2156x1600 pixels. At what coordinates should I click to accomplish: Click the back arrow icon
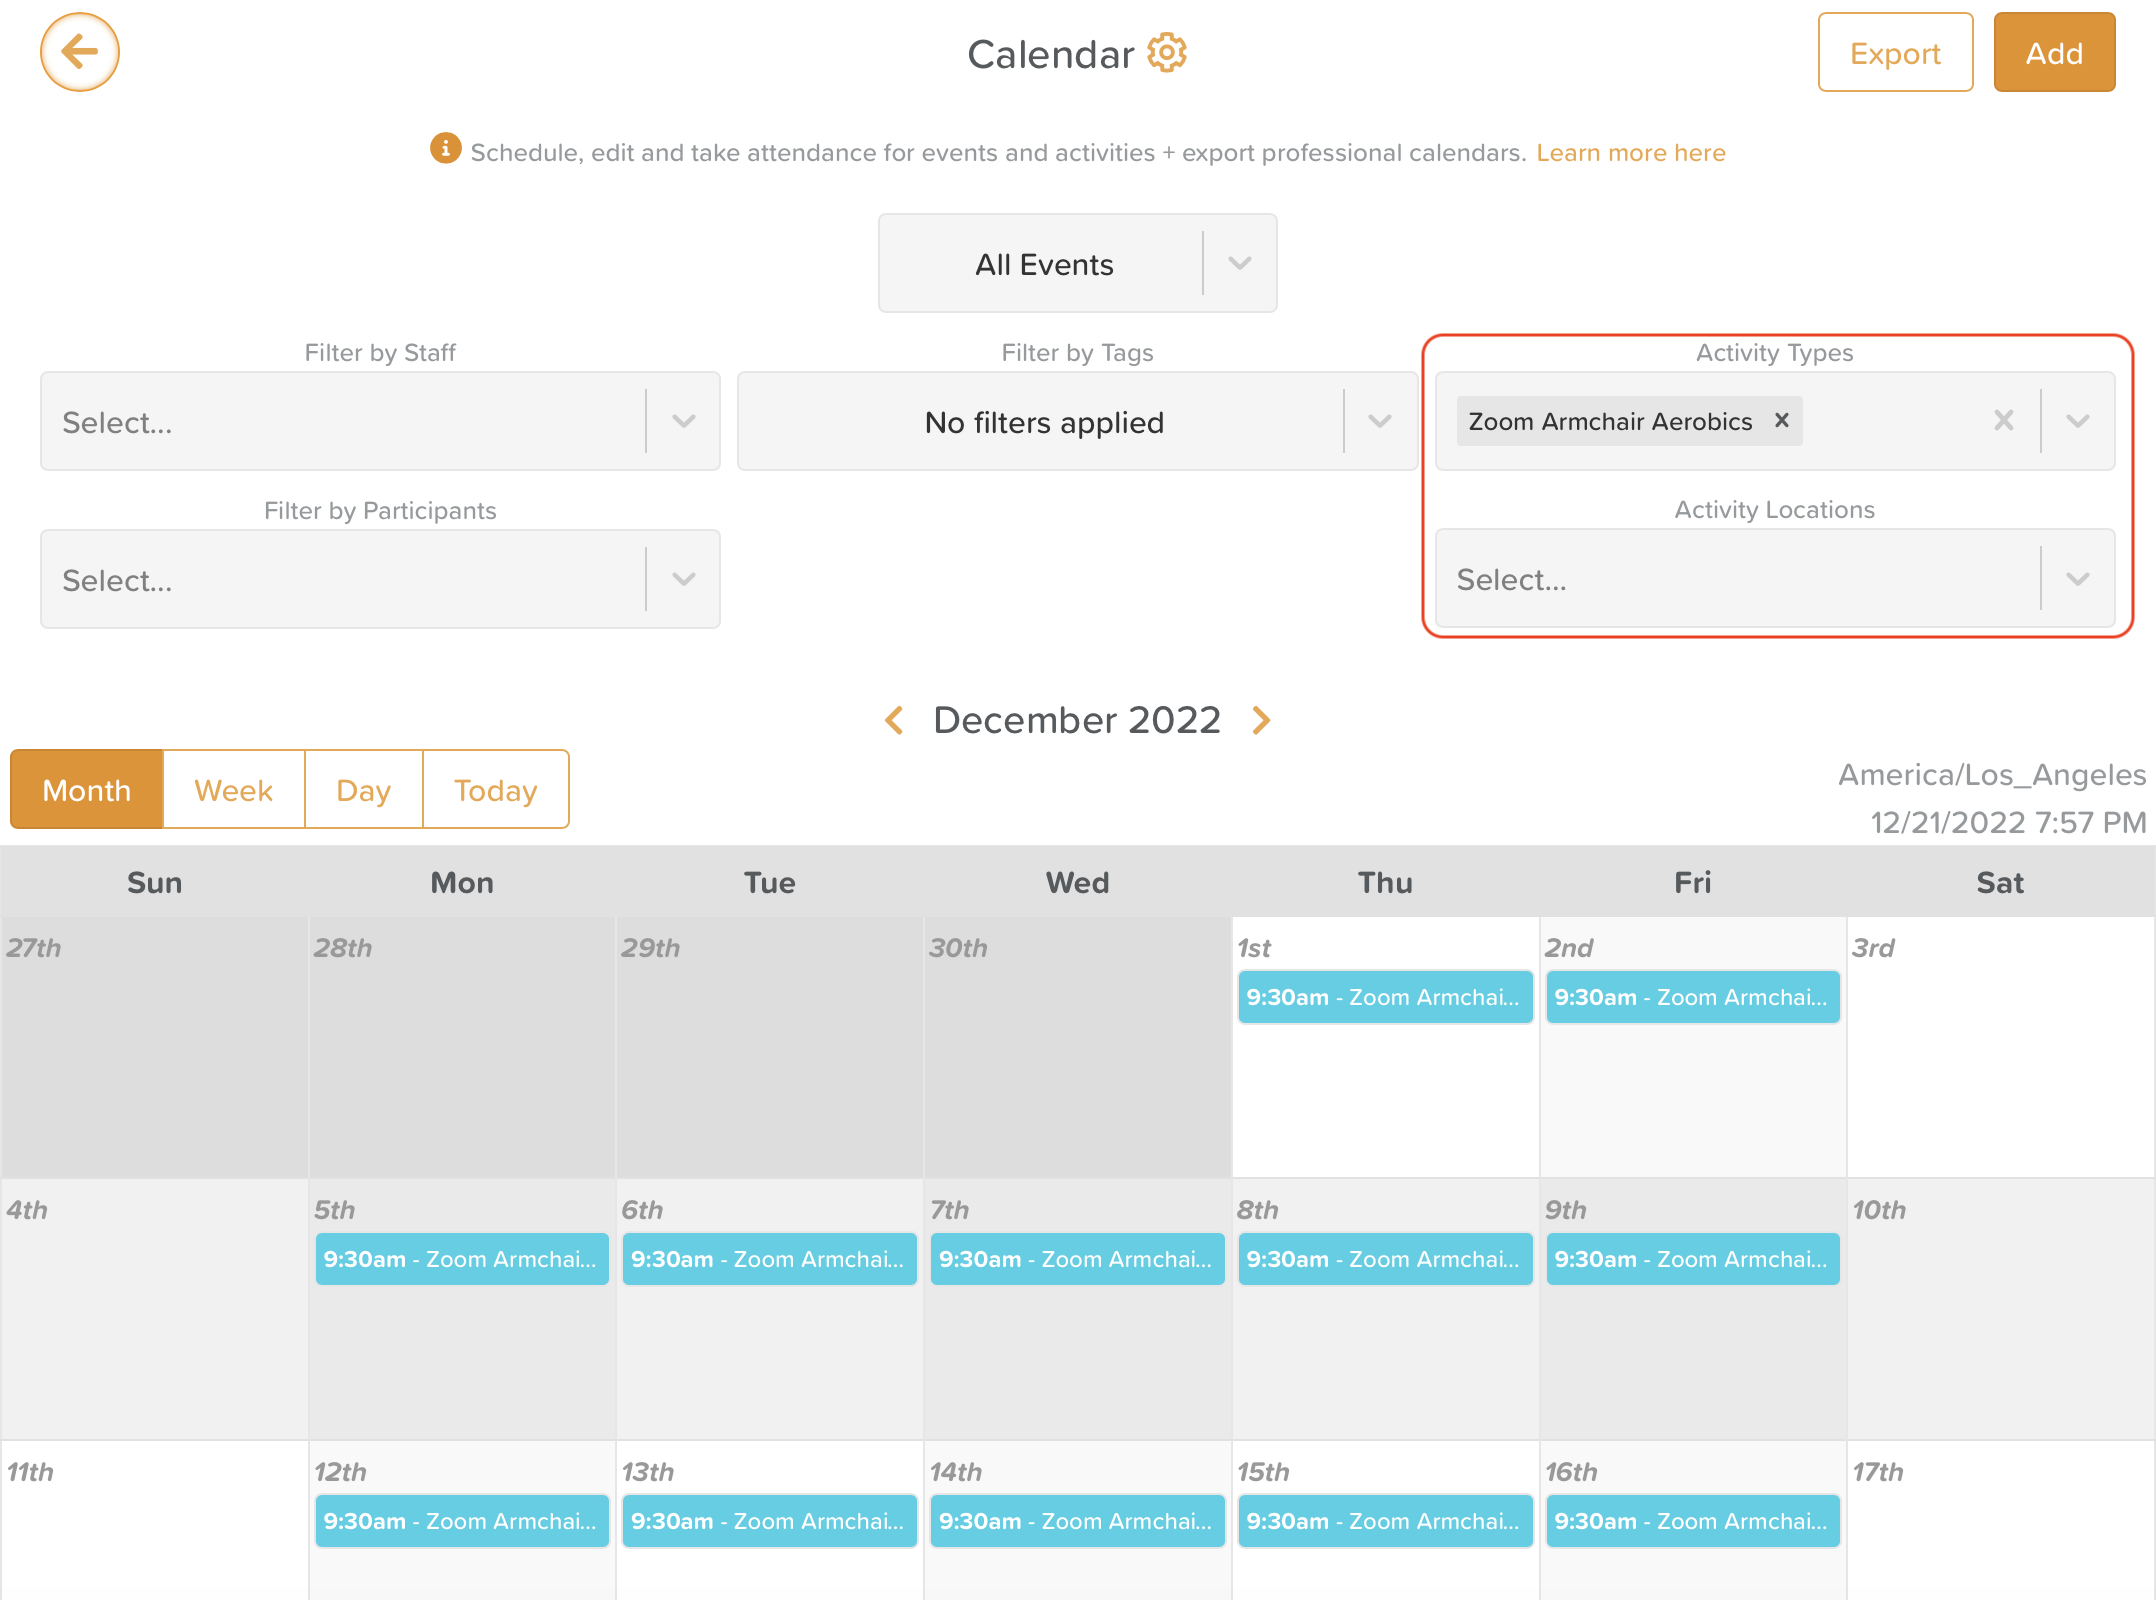(80, 52)
